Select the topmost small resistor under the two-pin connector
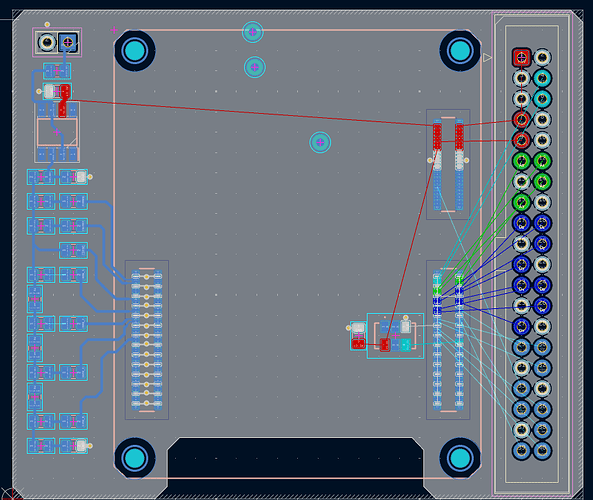593x500 pixels. pyautogui.click(x=57, y=71)
